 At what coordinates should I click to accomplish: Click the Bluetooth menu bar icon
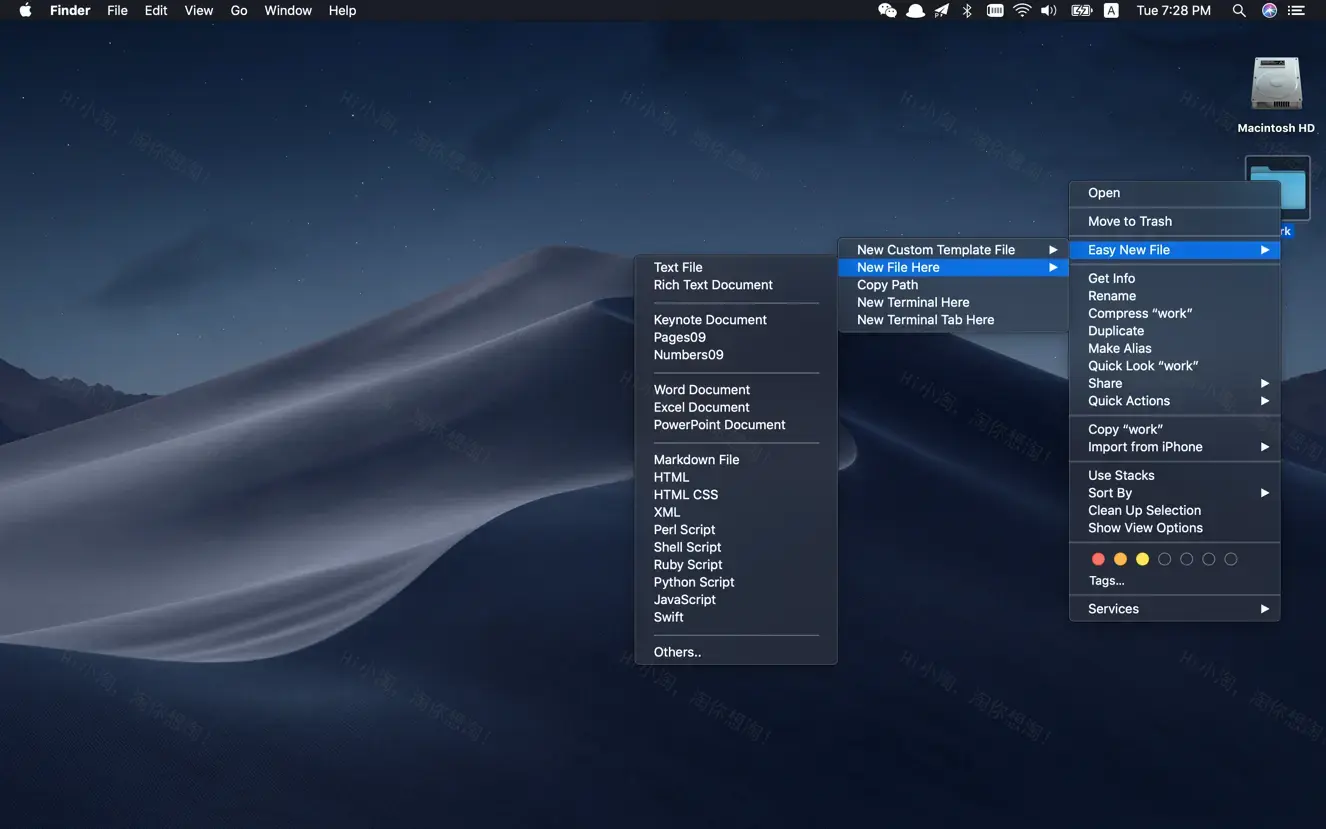tap(966, 10)
